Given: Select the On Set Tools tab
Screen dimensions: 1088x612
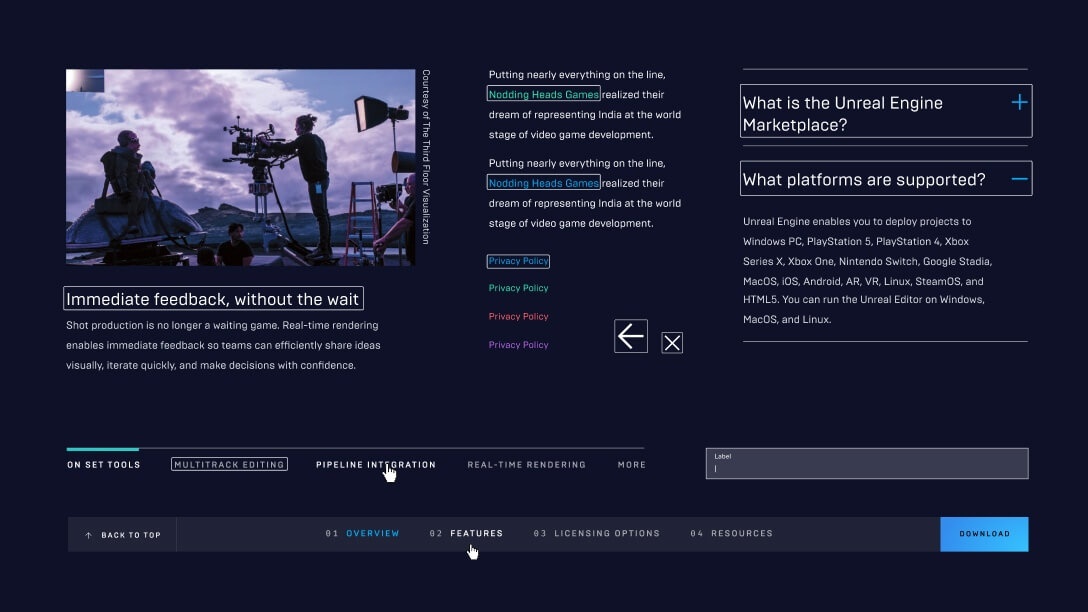Looking at the screenshot, I should (x=104, y=465).
